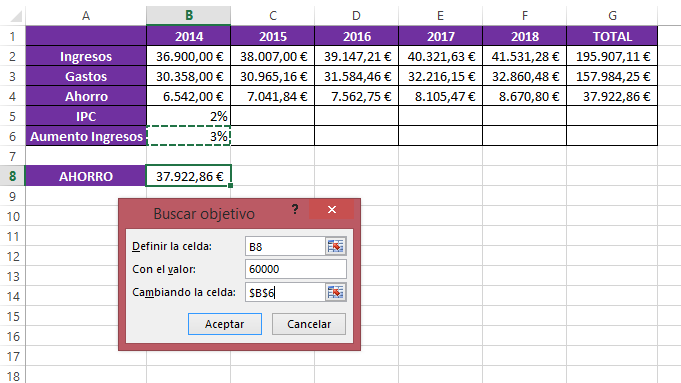Screen dimensions: 681x383
Task: Select row 8 header
Action: tap(13, 176)
